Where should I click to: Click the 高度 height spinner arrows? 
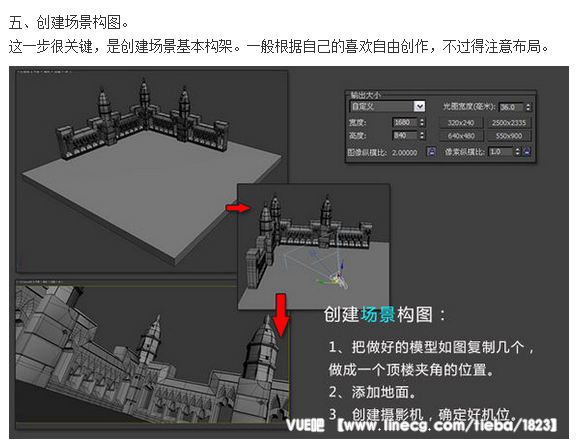422,135
